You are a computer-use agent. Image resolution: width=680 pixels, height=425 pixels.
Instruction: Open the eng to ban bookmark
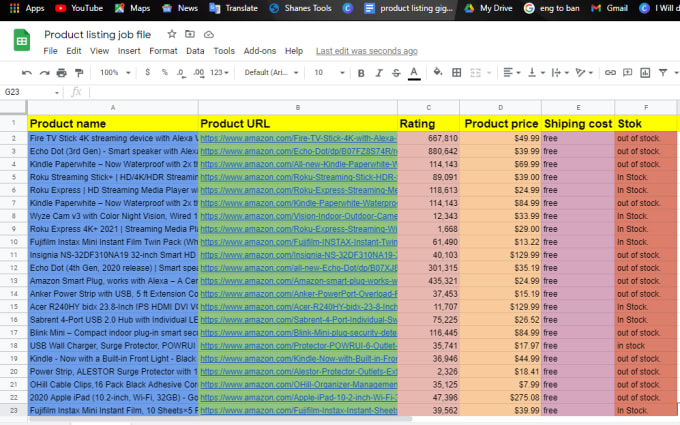pyautogui.click(x=551, y=8)
